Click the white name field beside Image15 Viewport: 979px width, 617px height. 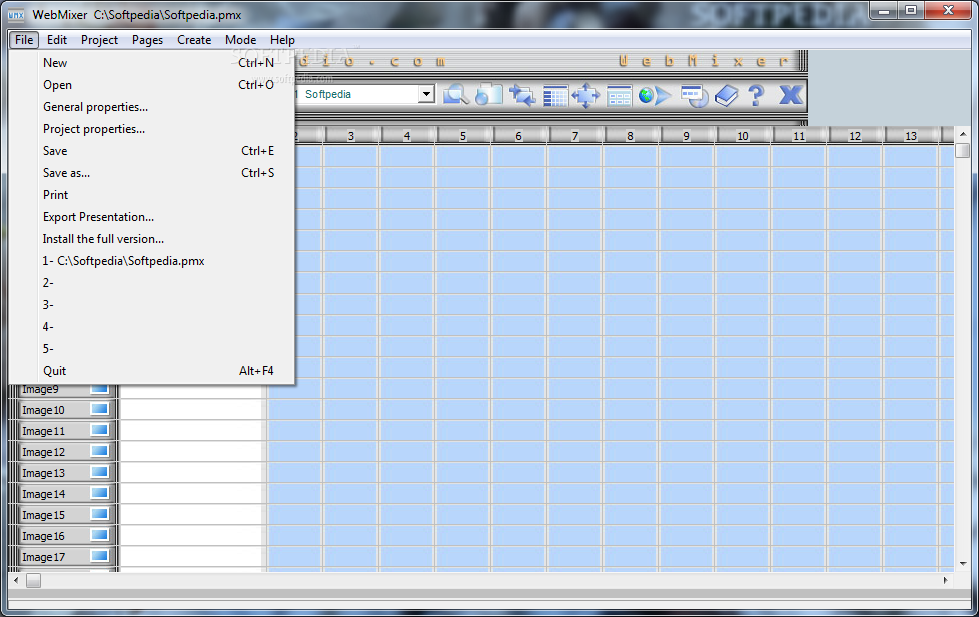[190, 514]
